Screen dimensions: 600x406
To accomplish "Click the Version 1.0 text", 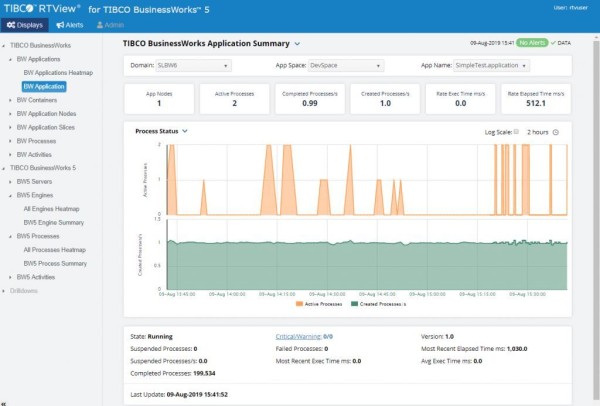I will pos(437,337).
